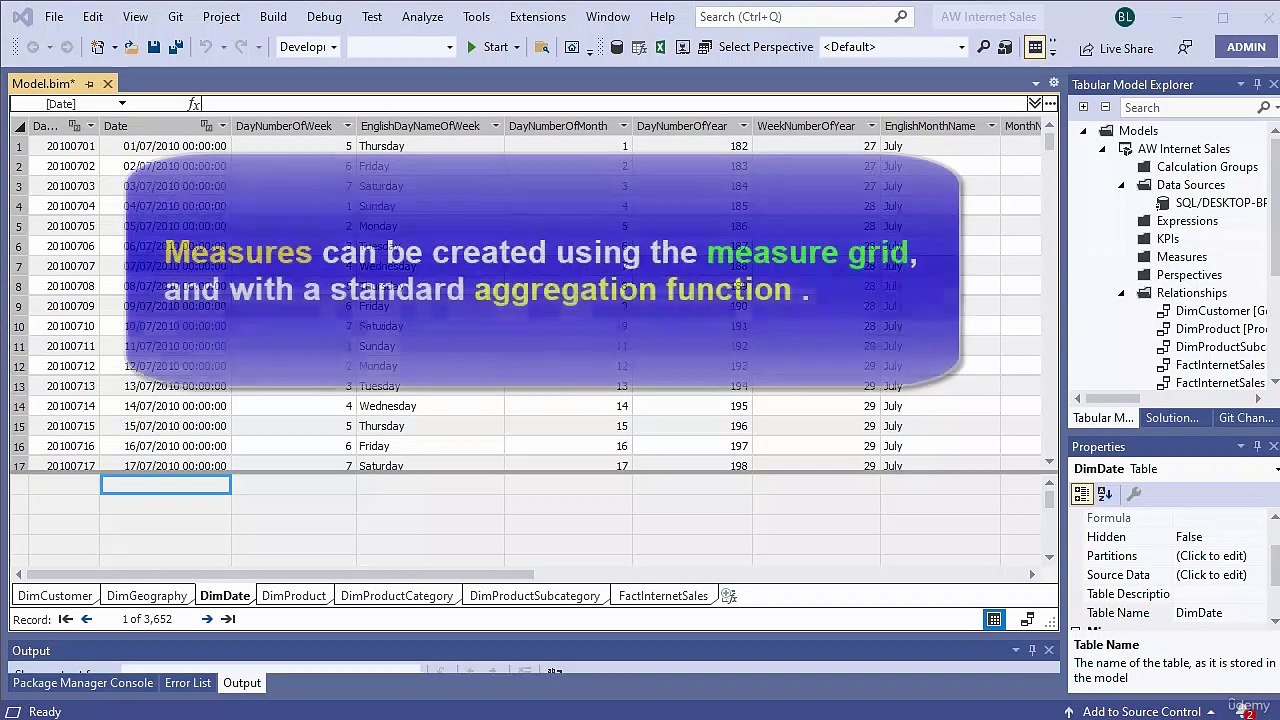Open DayNumberOfWeek column filter dropdown
1280x720 pixels.
348,126
